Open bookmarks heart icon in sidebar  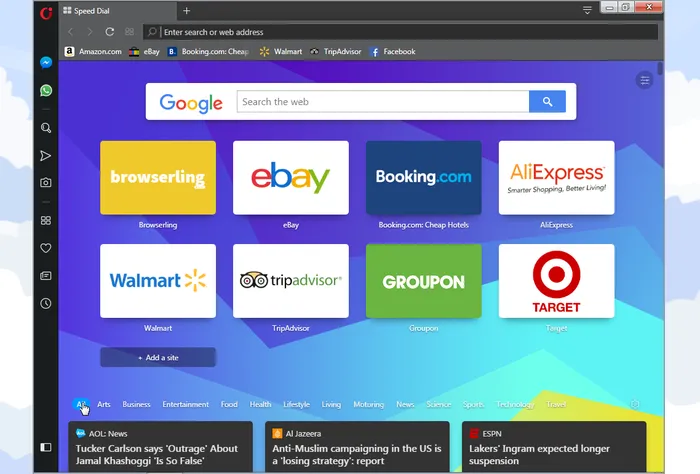coord(46,248)
